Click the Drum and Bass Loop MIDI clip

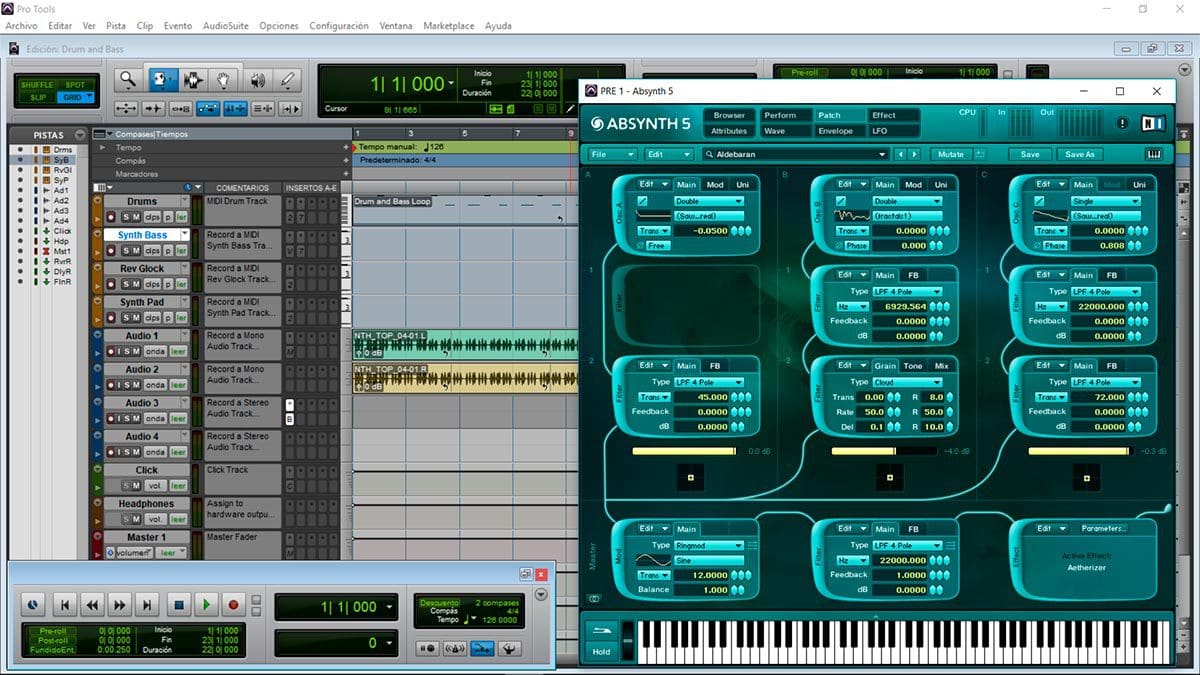coord(465,210)
